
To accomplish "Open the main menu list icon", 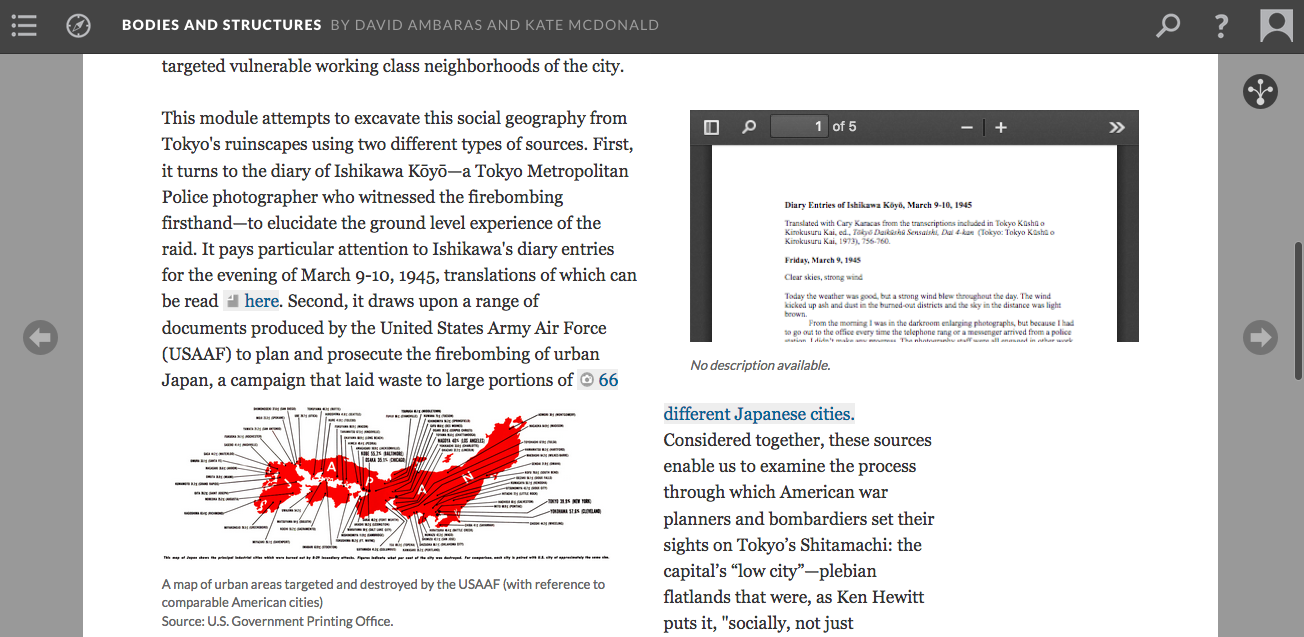I will [x=24, y=26].
